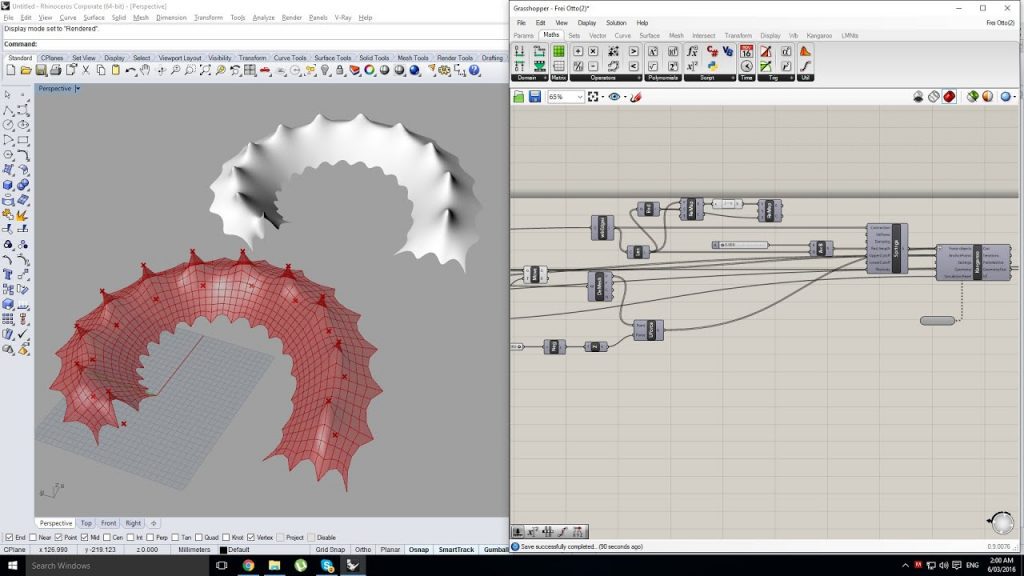This screenshot has width=1024, height=576.
Task: Open the Grasshopper Sketch tool
Action: pyautogui.click(x=637, y=96)
